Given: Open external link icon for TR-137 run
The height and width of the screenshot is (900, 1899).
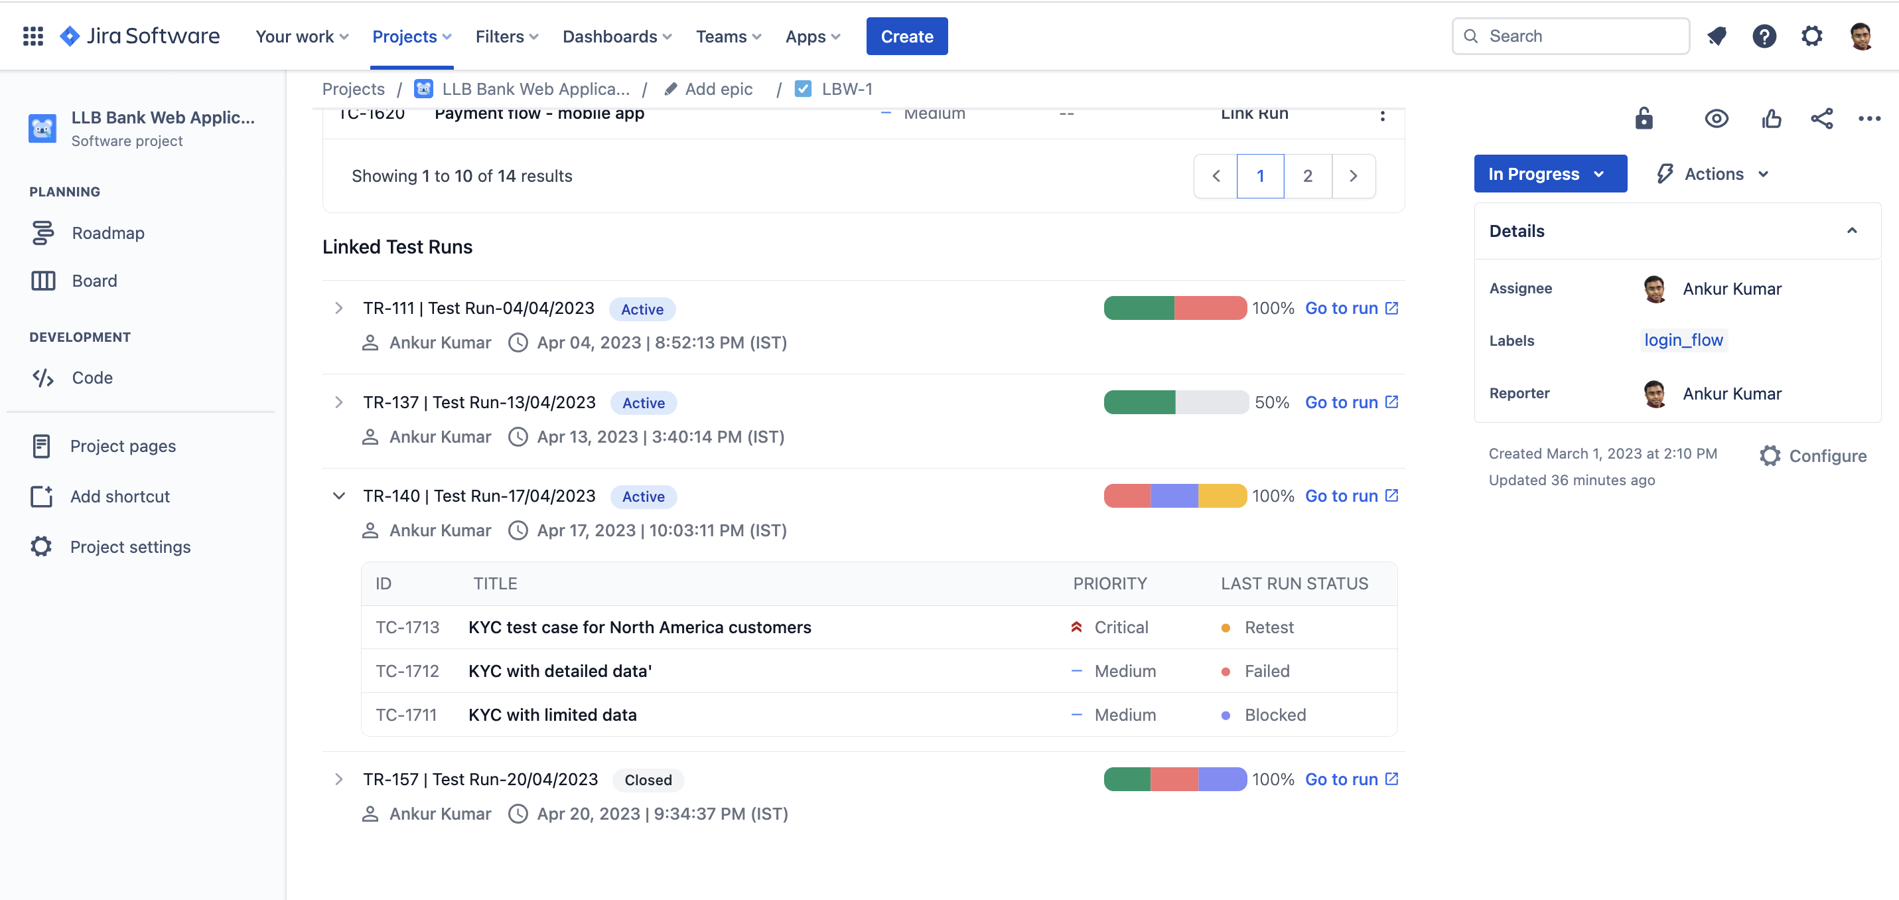Looking at the screenshot, I should pos(1392,402).
